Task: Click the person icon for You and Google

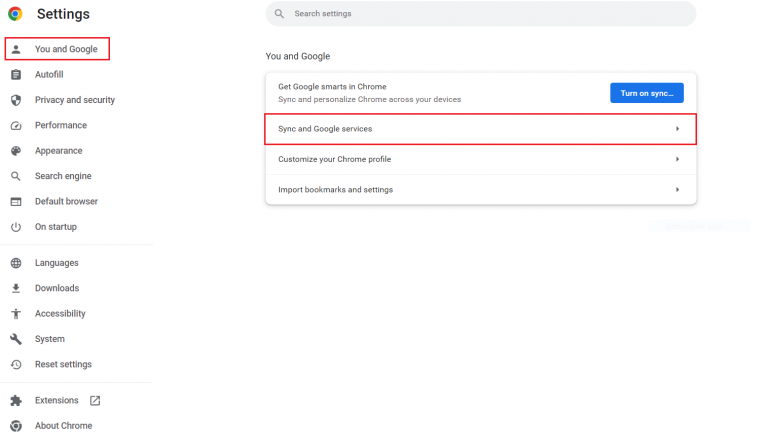Action: pos(16,49)
